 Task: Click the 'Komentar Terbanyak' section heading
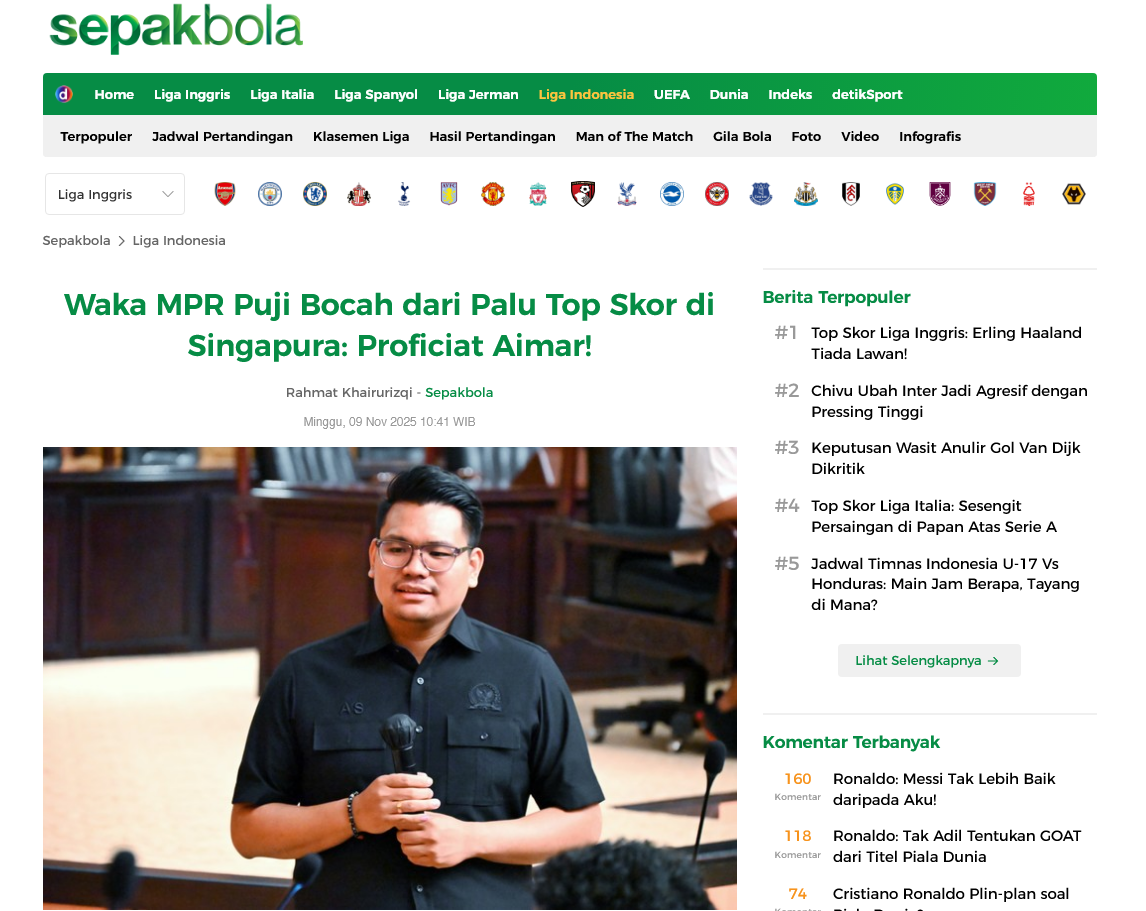851,742
